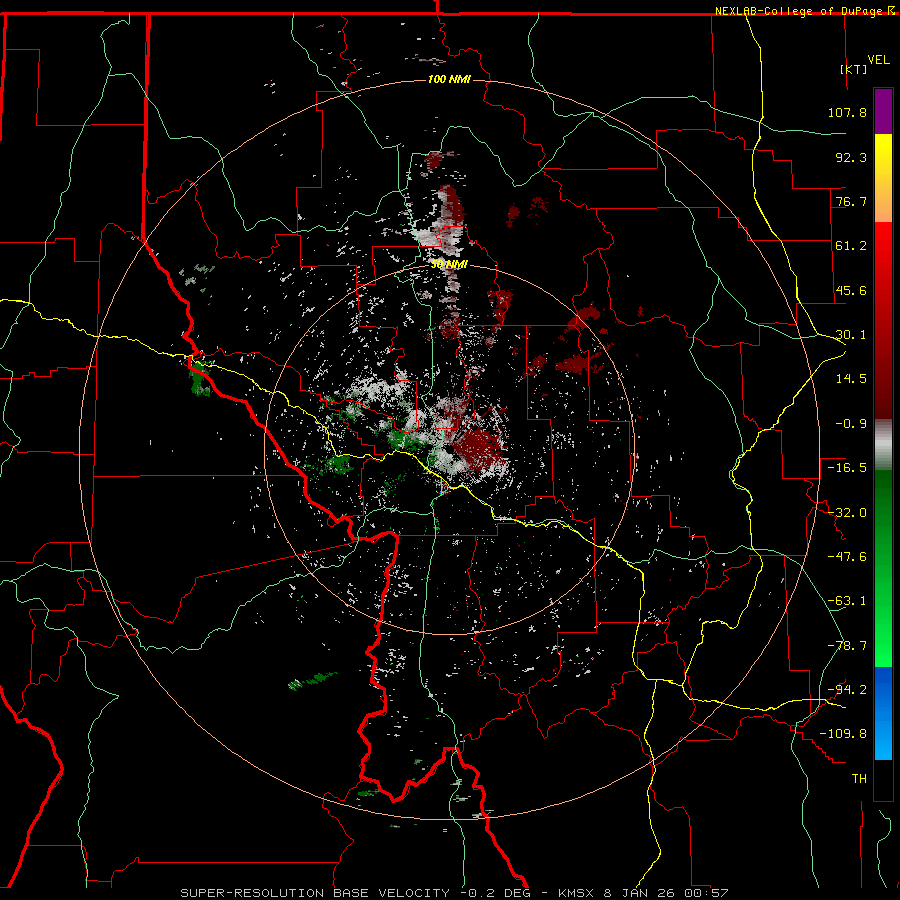Click the TH threshold label
The height and width of the screenshot is (900, 900).
859,779
